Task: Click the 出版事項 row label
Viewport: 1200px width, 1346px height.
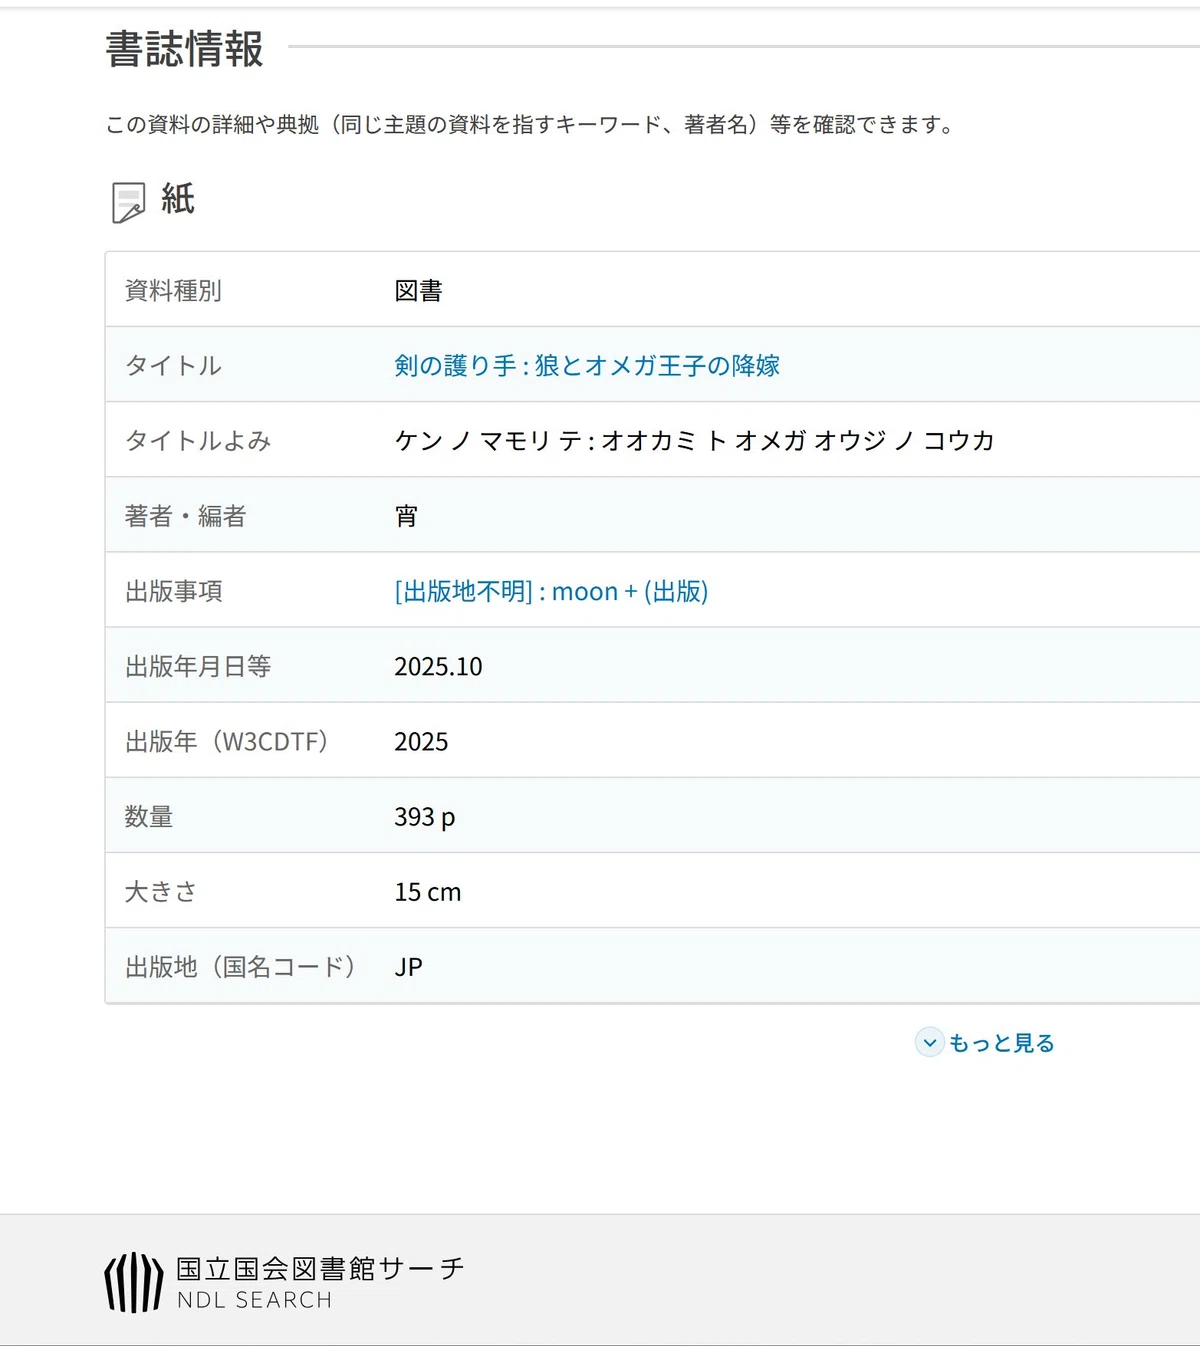Action: 173,591
